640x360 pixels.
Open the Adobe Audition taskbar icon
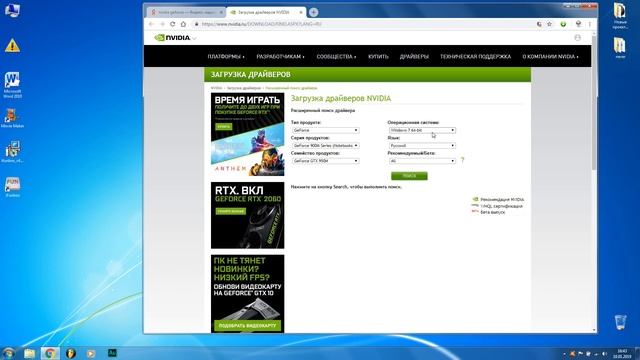[112, 353]
